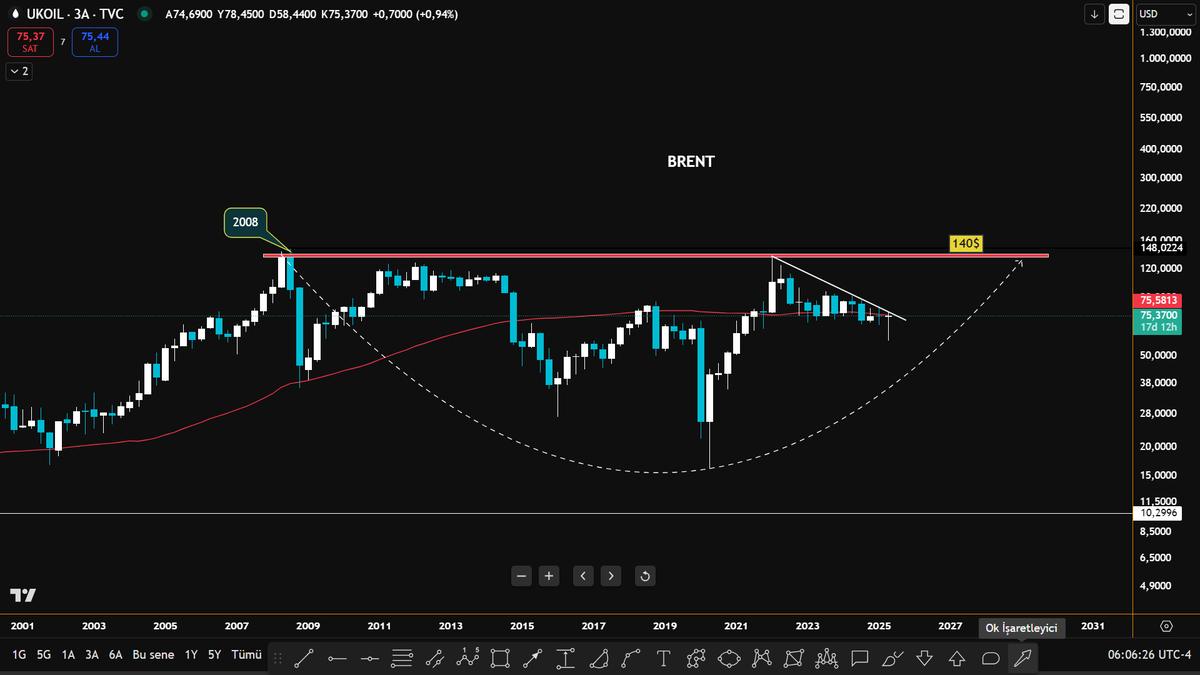Select the Bu sene time range

[x=153, y=655]
